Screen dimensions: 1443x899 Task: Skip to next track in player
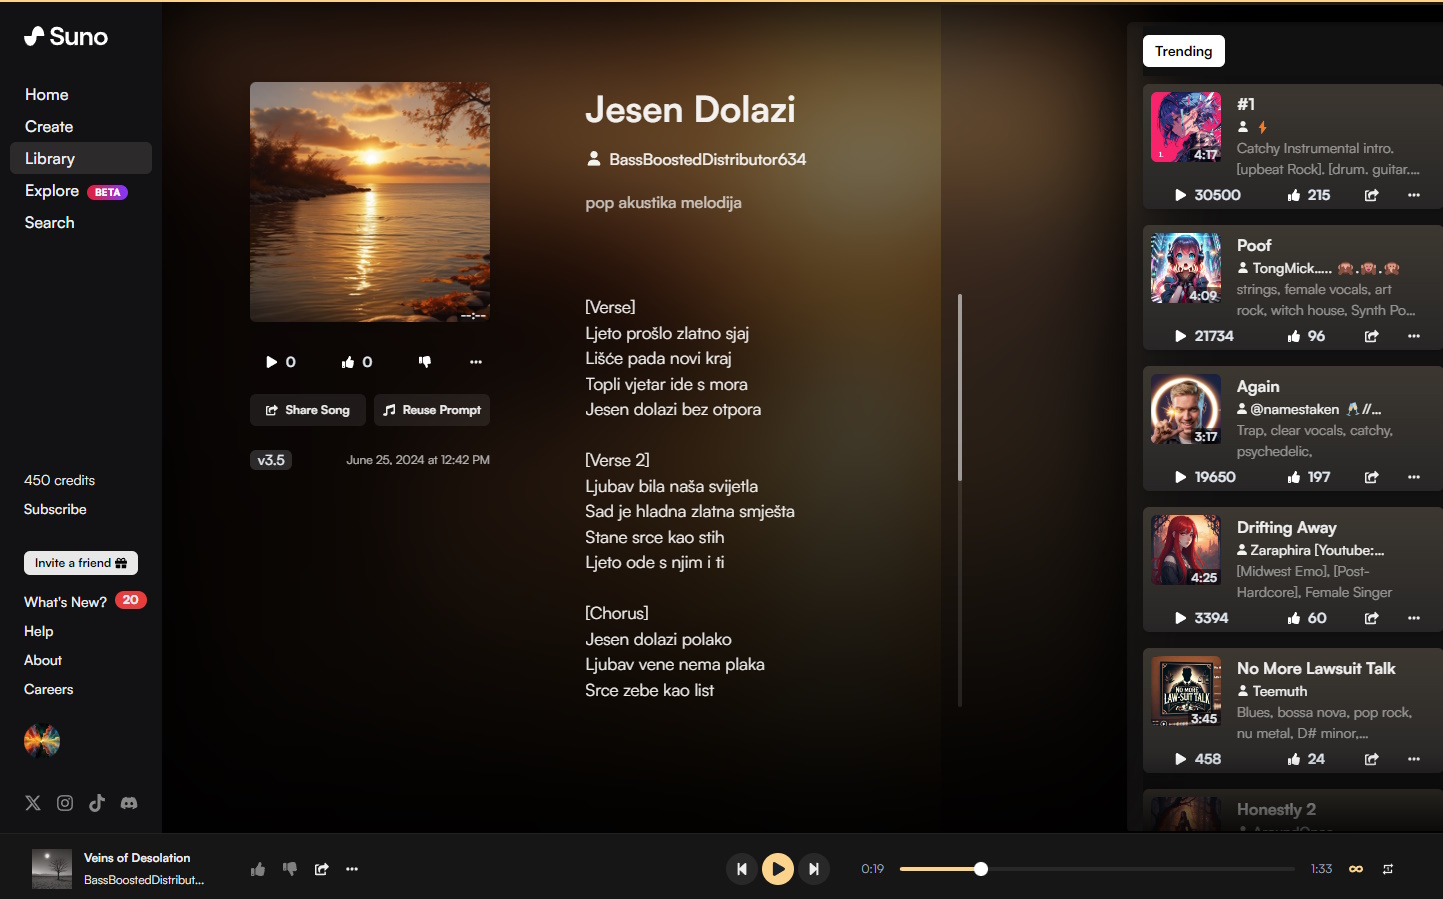click(814, 869)
